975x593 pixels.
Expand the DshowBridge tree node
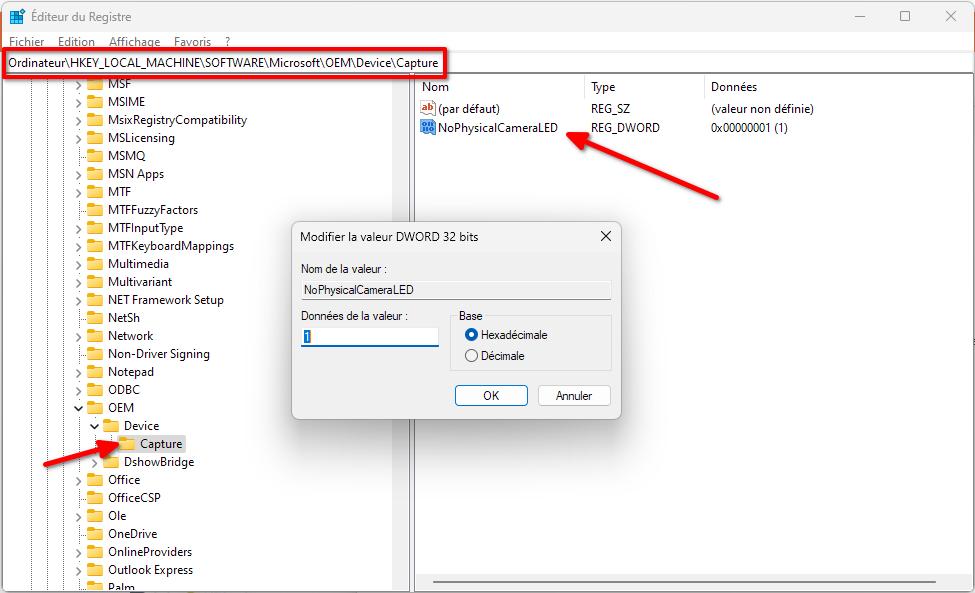pyautogui.click(x=95, y=462)
